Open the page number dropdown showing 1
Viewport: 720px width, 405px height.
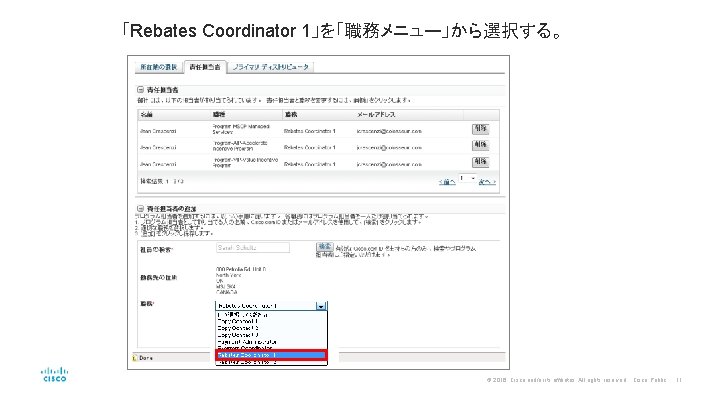pyautogui.click(x=467, y=178)
